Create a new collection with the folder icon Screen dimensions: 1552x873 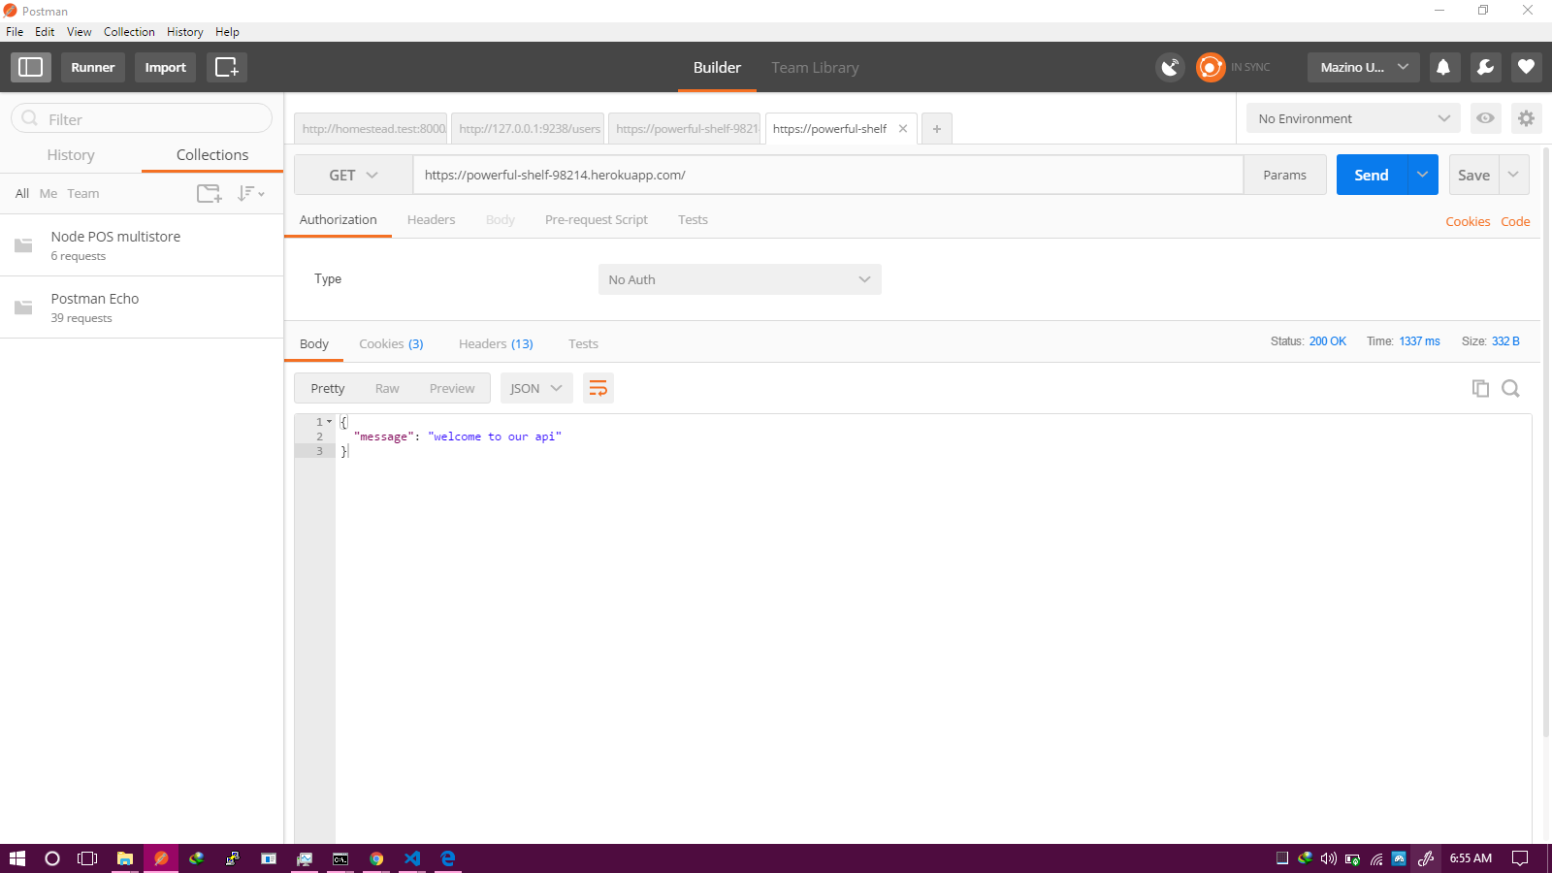pyautogui.click(x=209, y=193)
